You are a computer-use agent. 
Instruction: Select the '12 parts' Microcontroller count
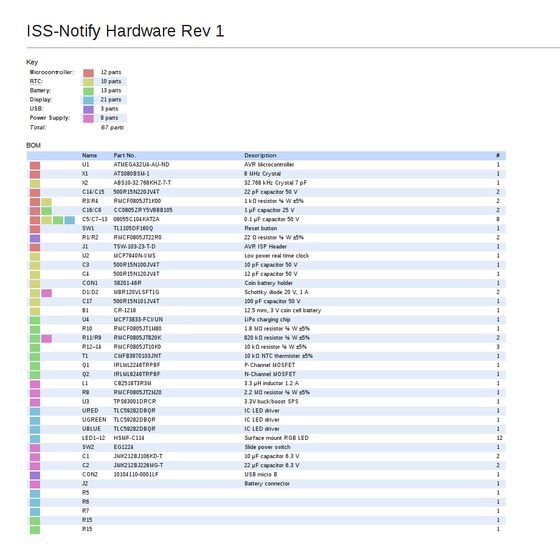click(x=111, y=72)
